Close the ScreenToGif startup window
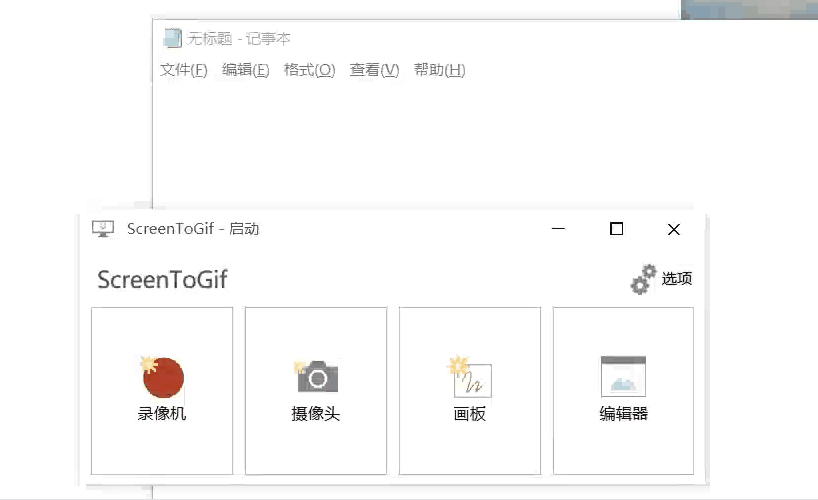The width and height of the screenshot is (818, 500). 673,229
